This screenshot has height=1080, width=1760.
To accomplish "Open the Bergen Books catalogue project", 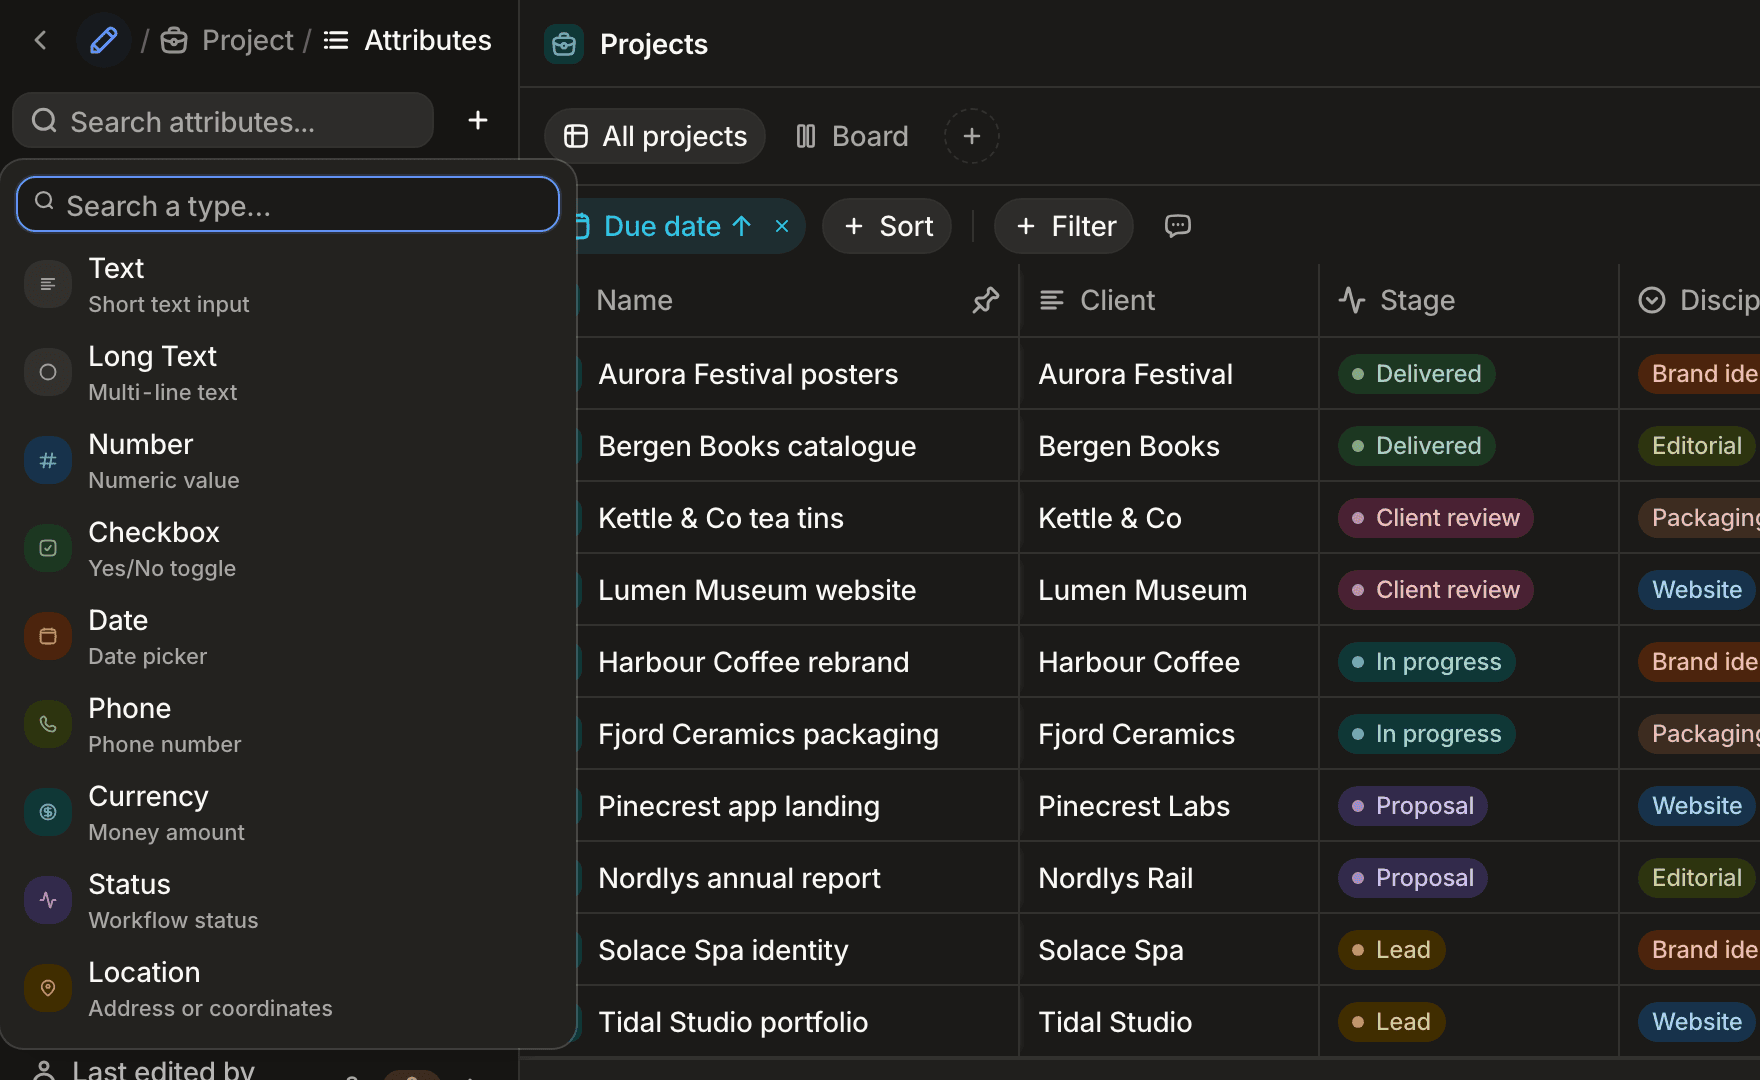I will click(x=757, y=446).
